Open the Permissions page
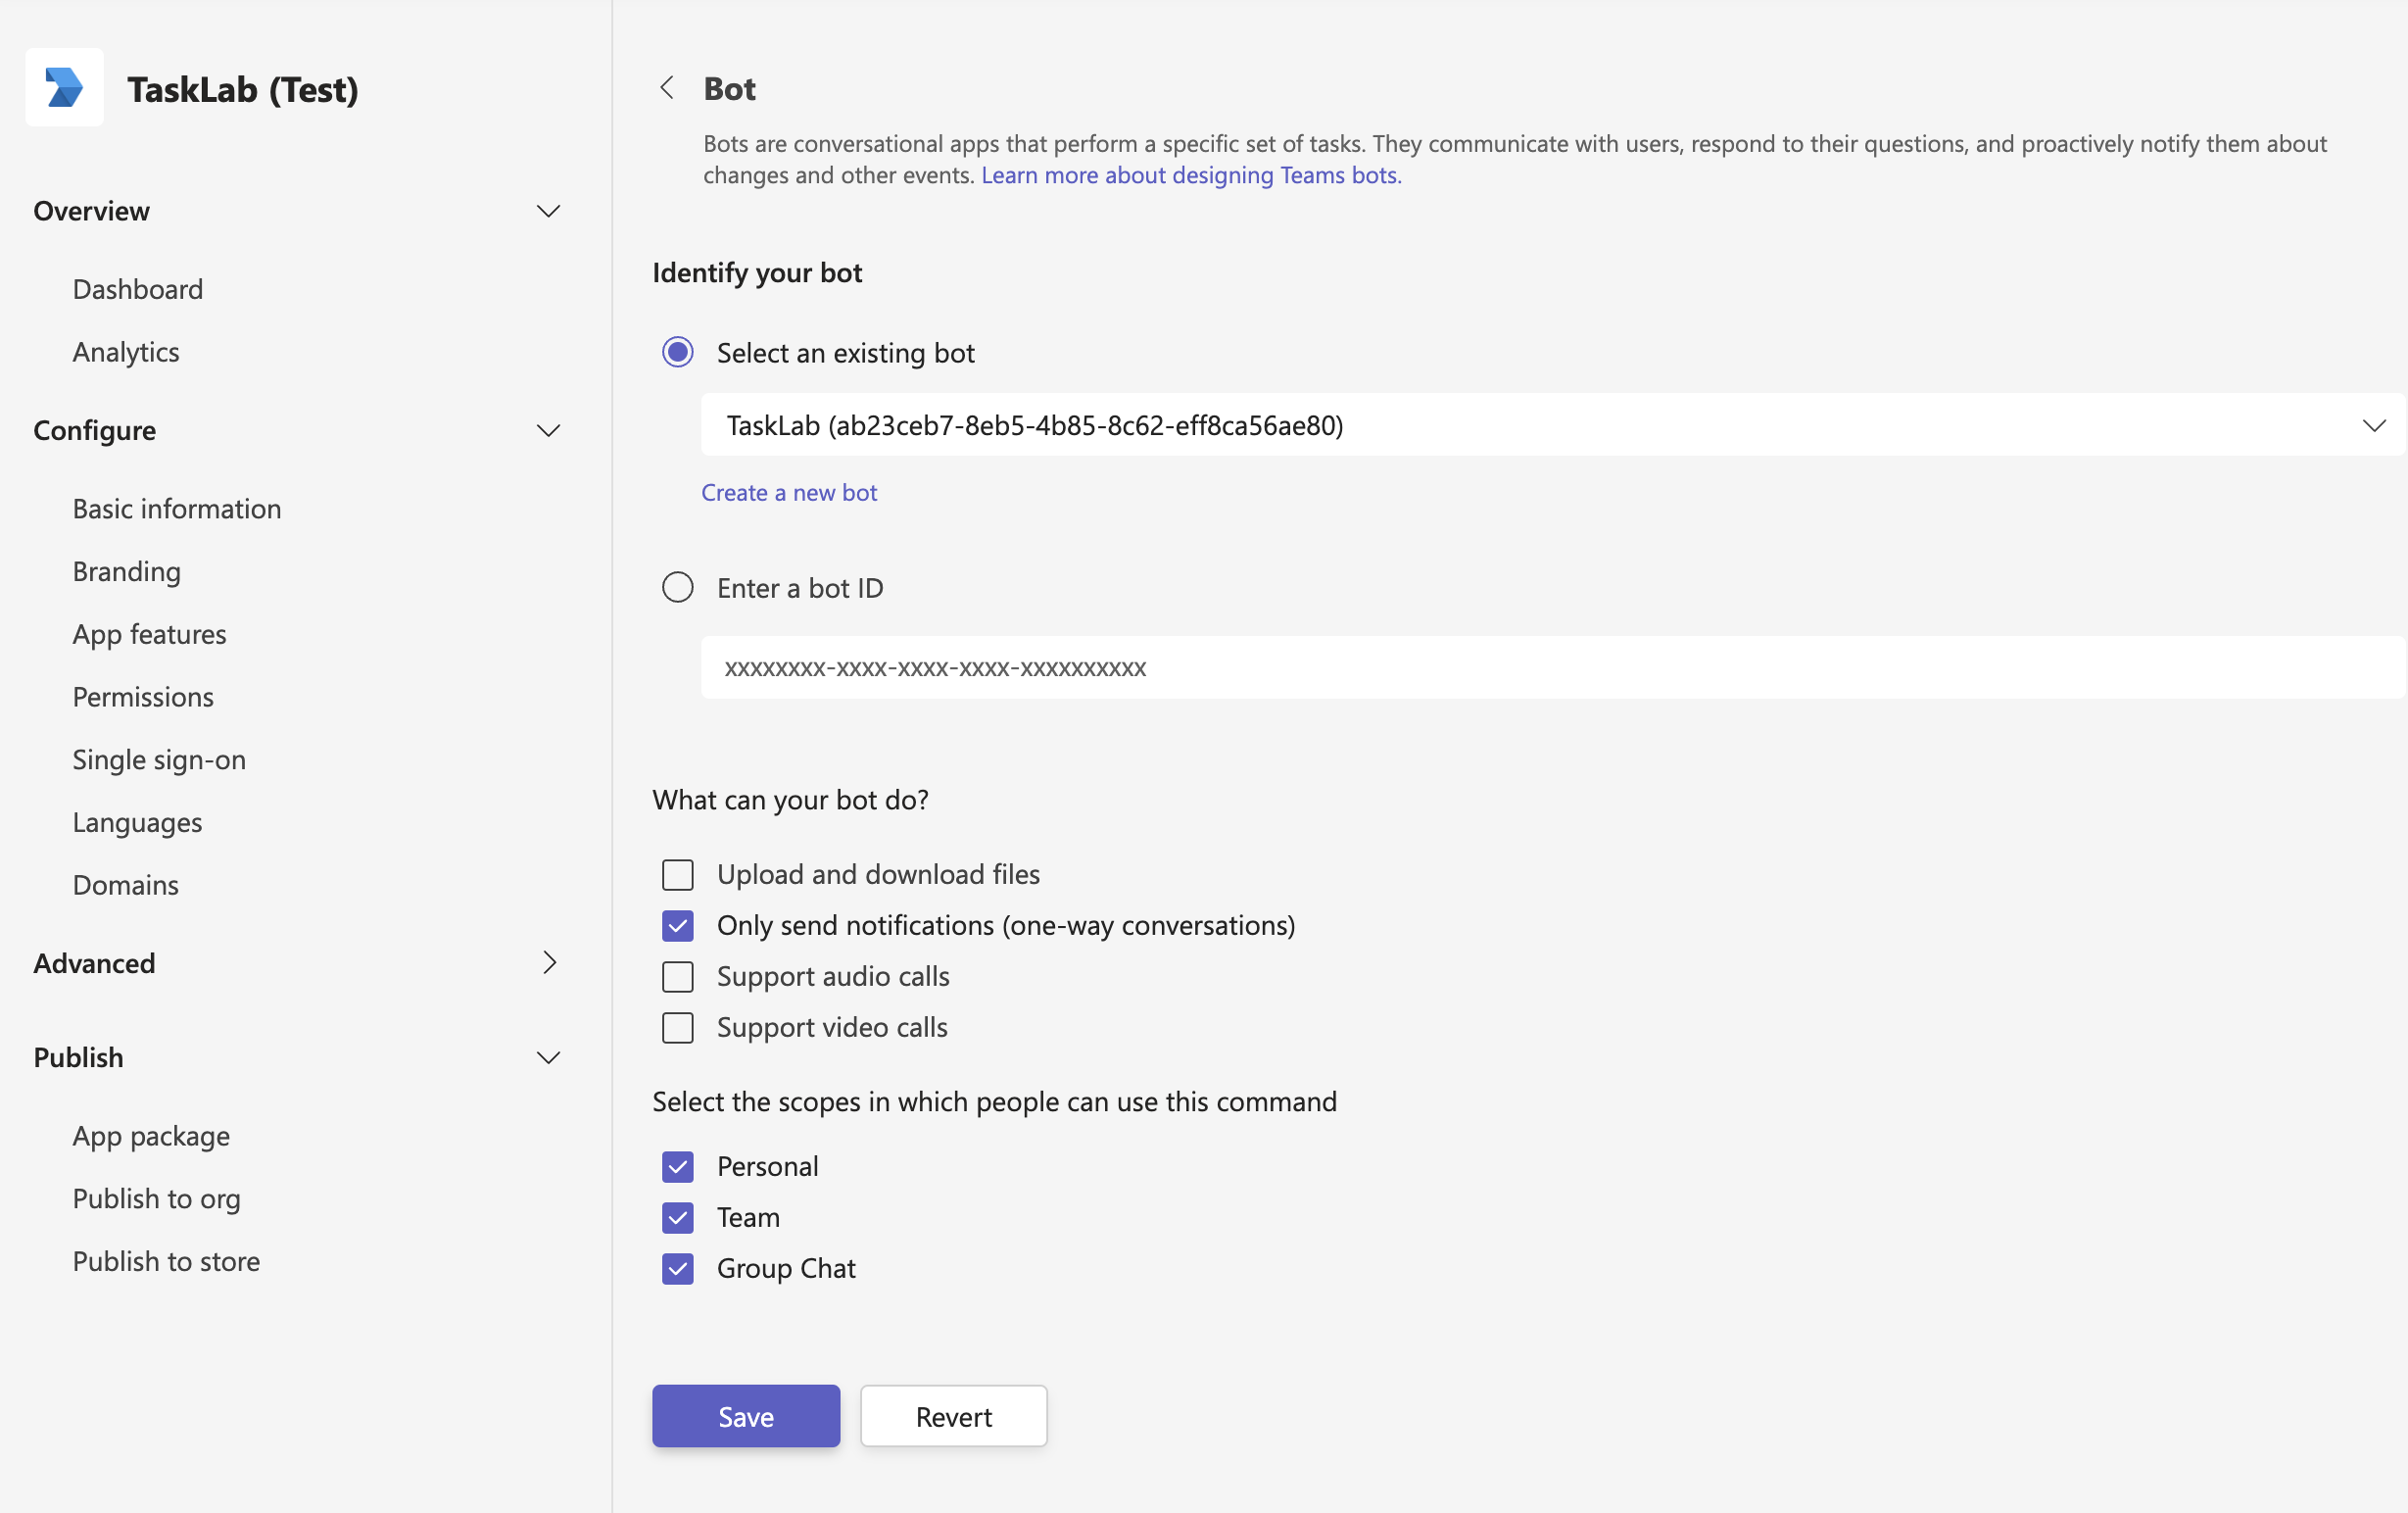 click(143, 696)
